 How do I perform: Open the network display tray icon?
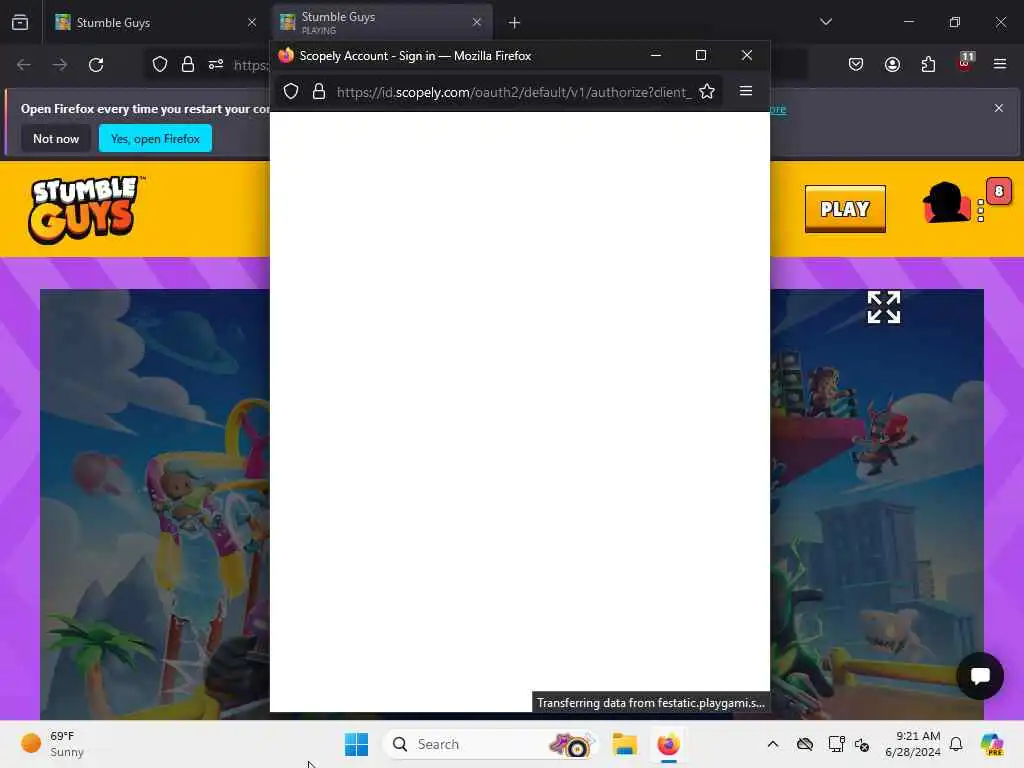tap(836, 744)
